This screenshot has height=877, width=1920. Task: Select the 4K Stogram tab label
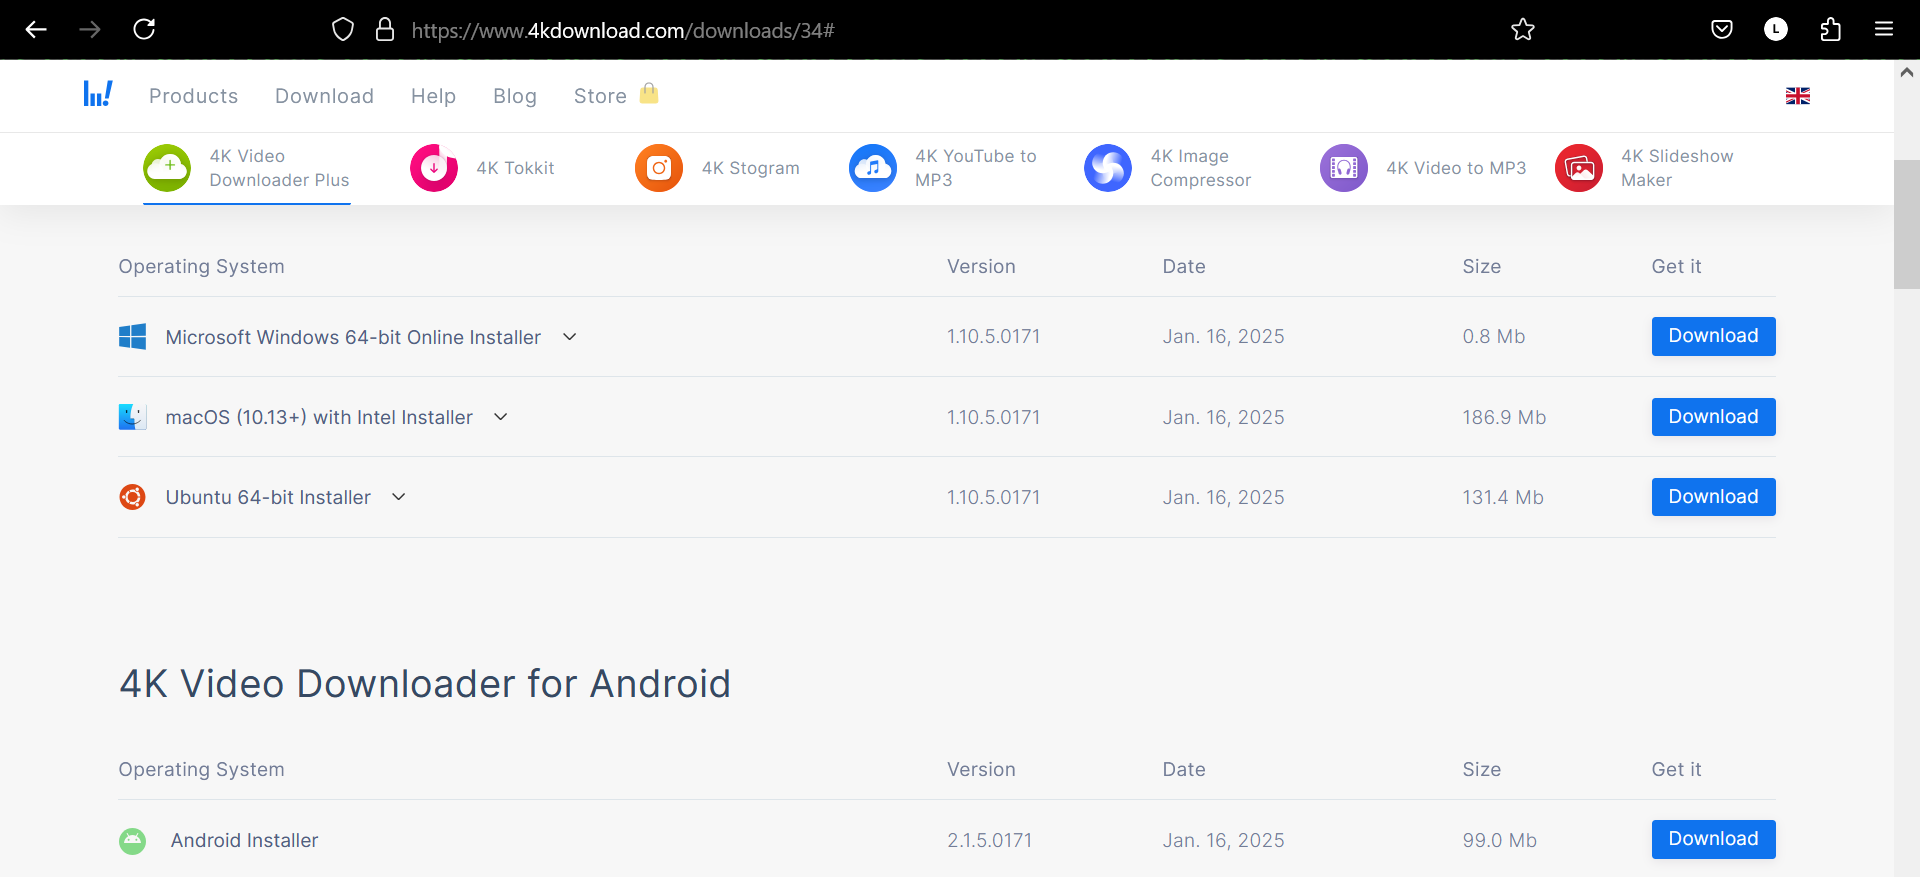[750, 168]
